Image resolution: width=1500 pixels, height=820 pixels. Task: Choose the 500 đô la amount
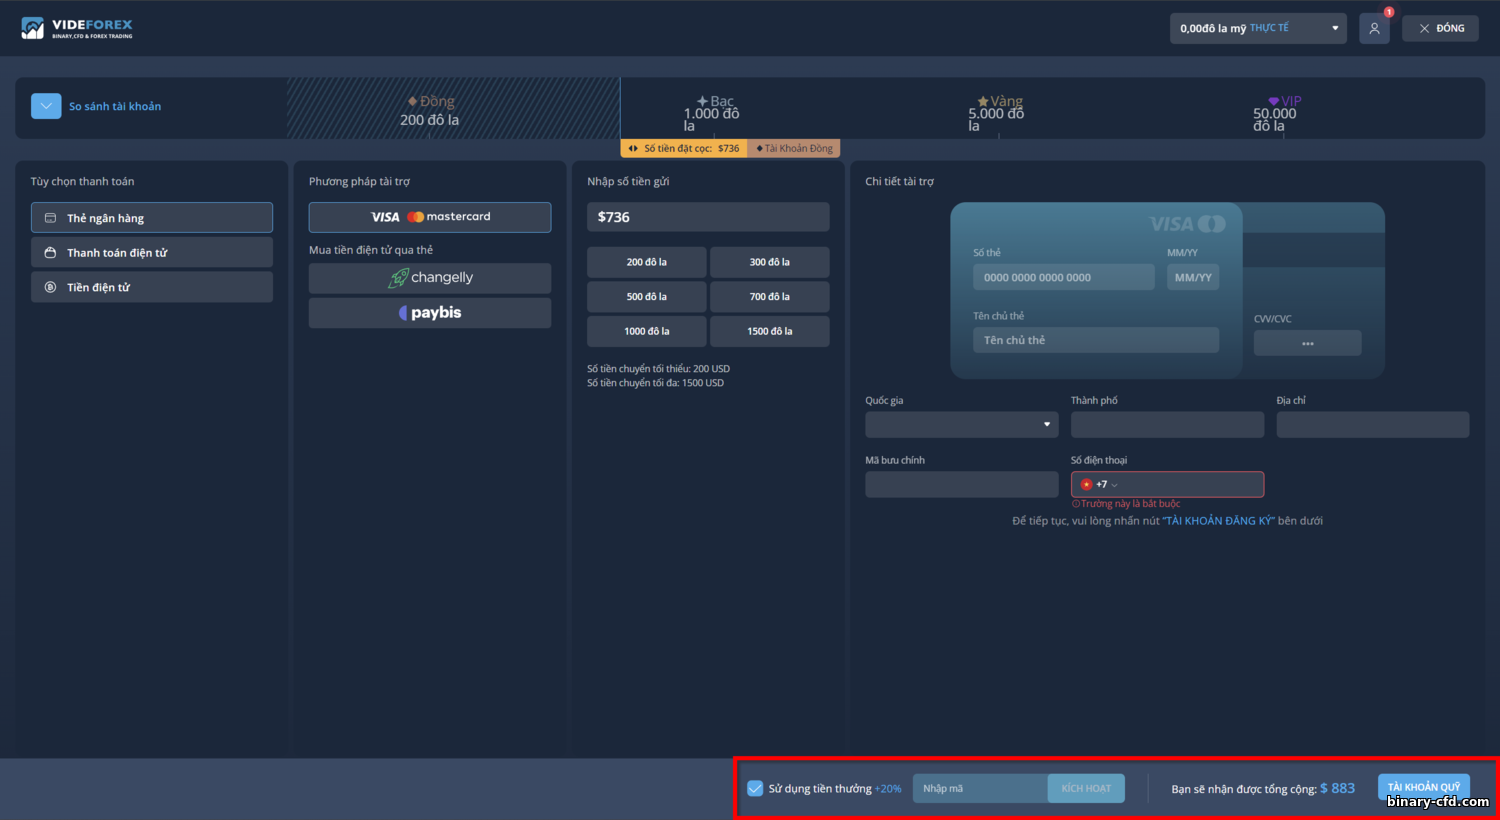(x=647, y=297)
